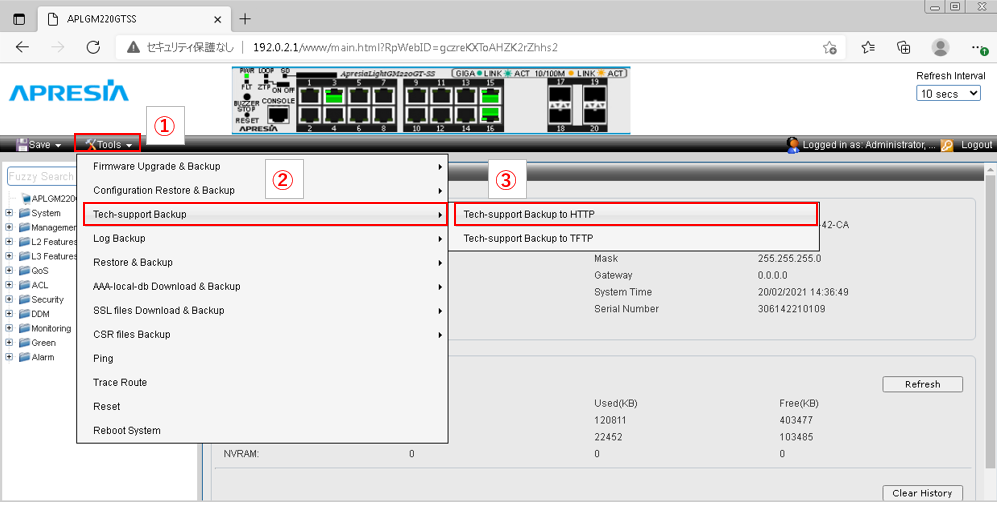
Task: Open a new browser tab
Action: click(245, 19)
